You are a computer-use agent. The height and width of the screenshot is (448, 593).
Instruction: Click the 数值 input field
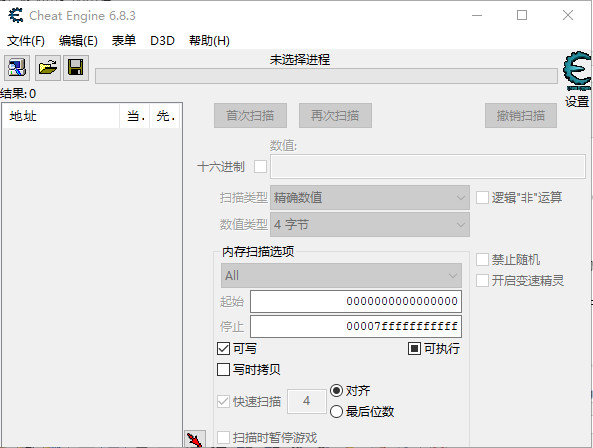click(x=428, y=166)
